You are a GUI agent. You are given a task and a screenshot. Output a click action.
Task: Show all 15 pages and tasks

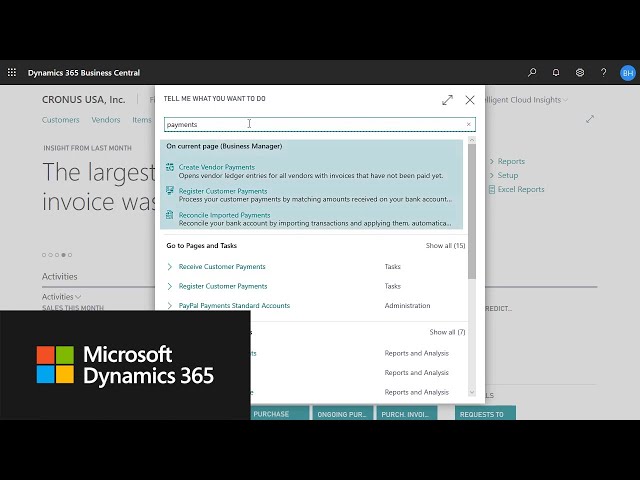point(445,246)
